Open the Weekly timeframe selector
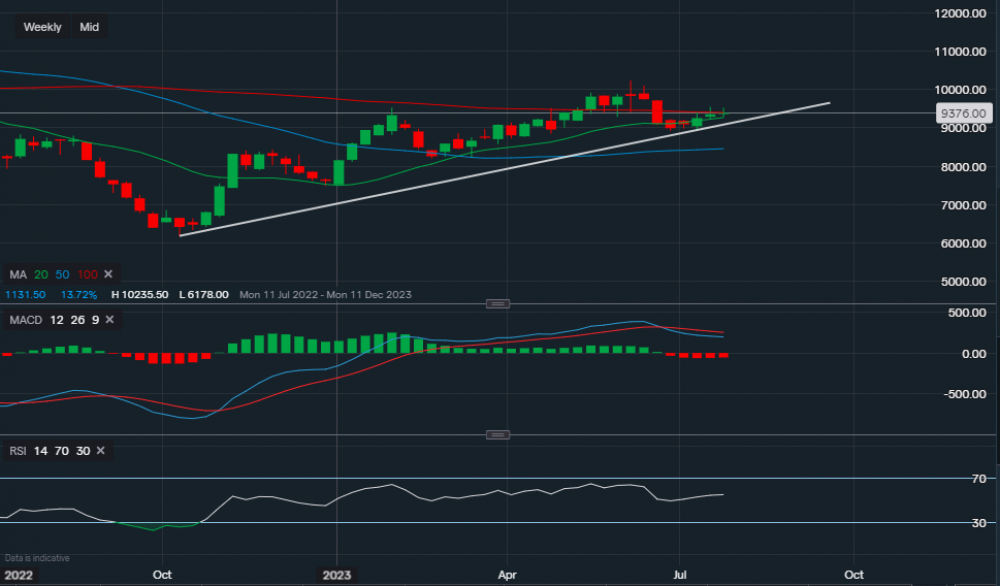 [x=41, y=27]
